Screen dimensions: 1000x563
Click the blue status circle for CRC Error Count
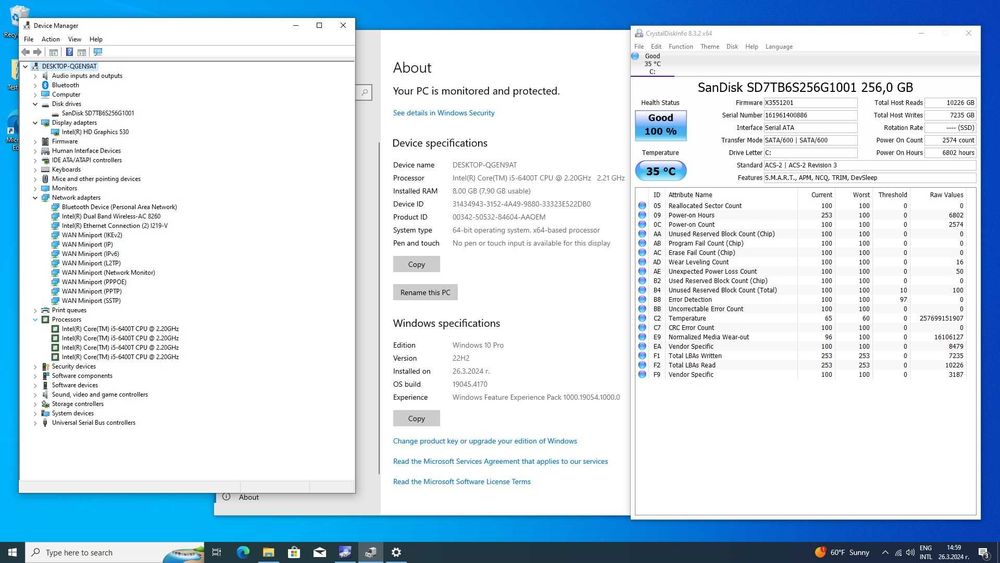click(x=642, y=328)
